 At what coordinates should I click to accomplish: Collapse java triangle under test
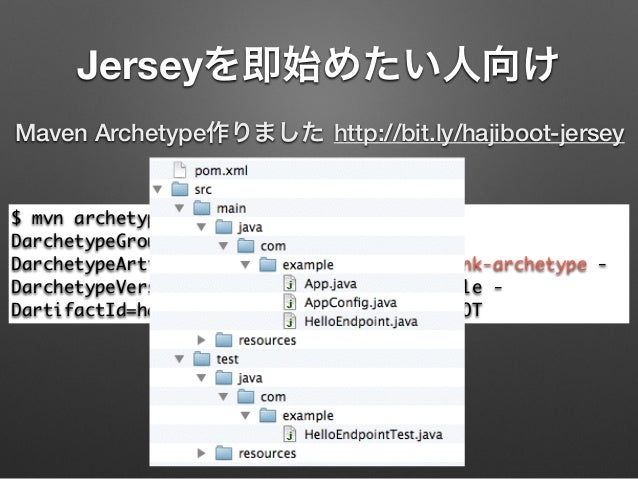202,378
